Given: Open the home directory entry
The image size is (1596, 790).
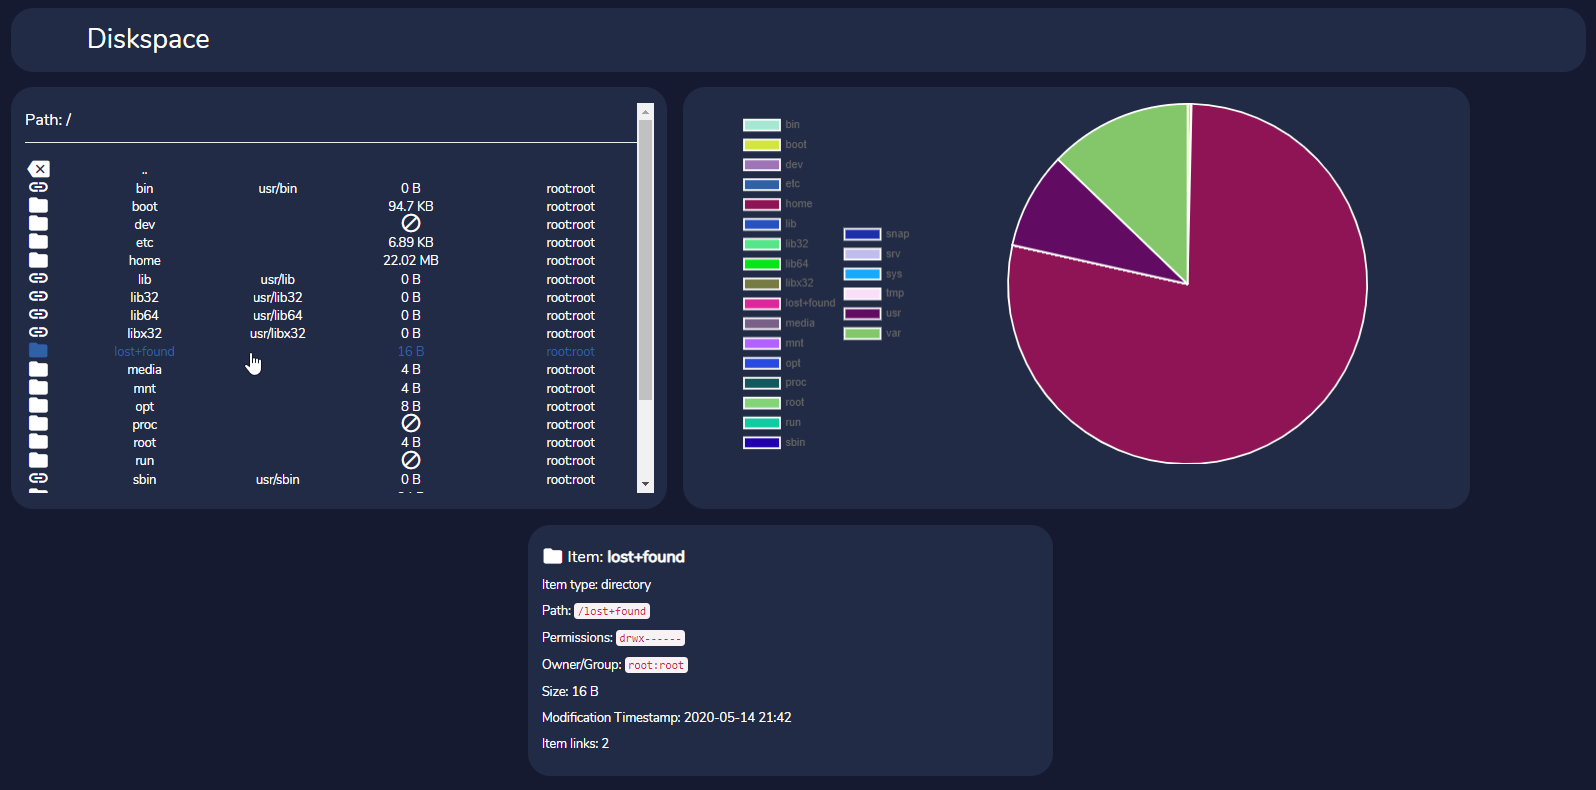Looking at the screenshot, I should (145, 260).
